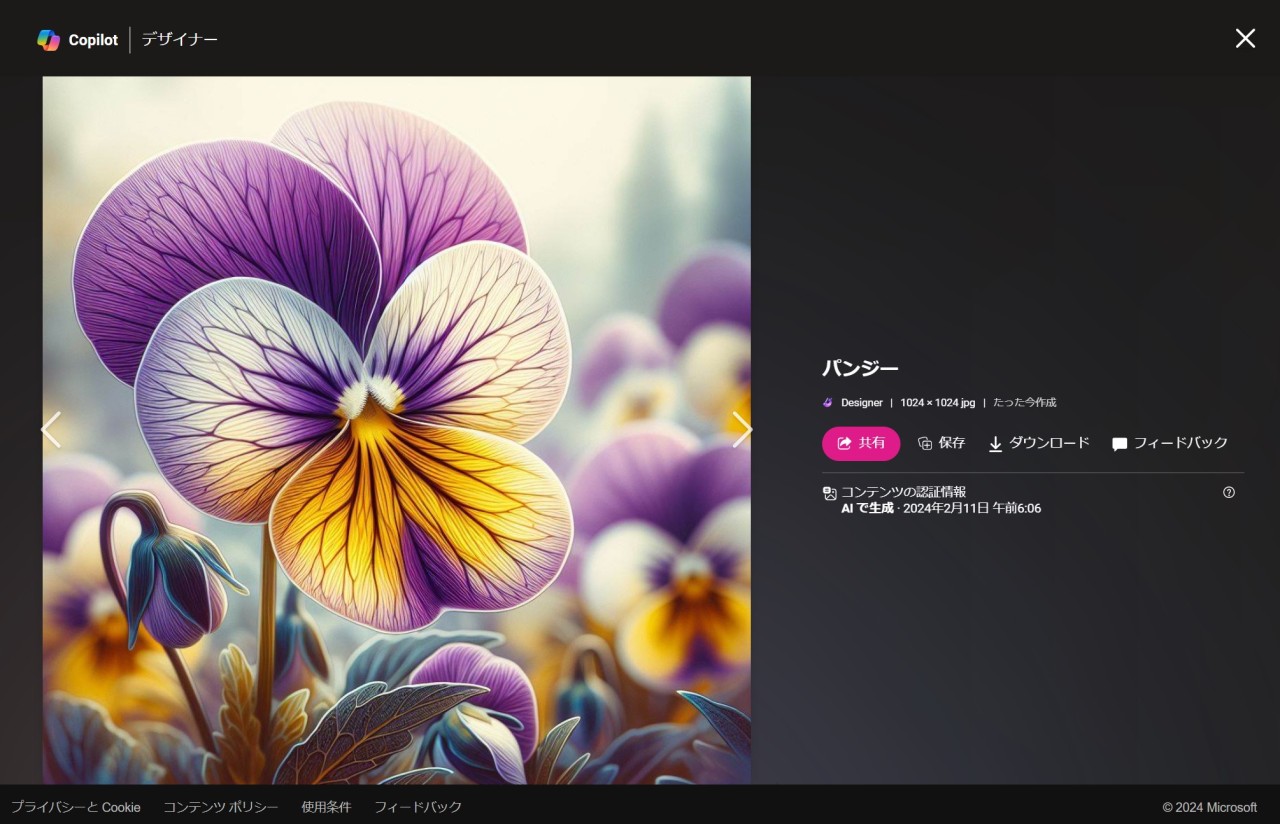Open コンテンツ ポリシー footer link

tap(221, 807)
